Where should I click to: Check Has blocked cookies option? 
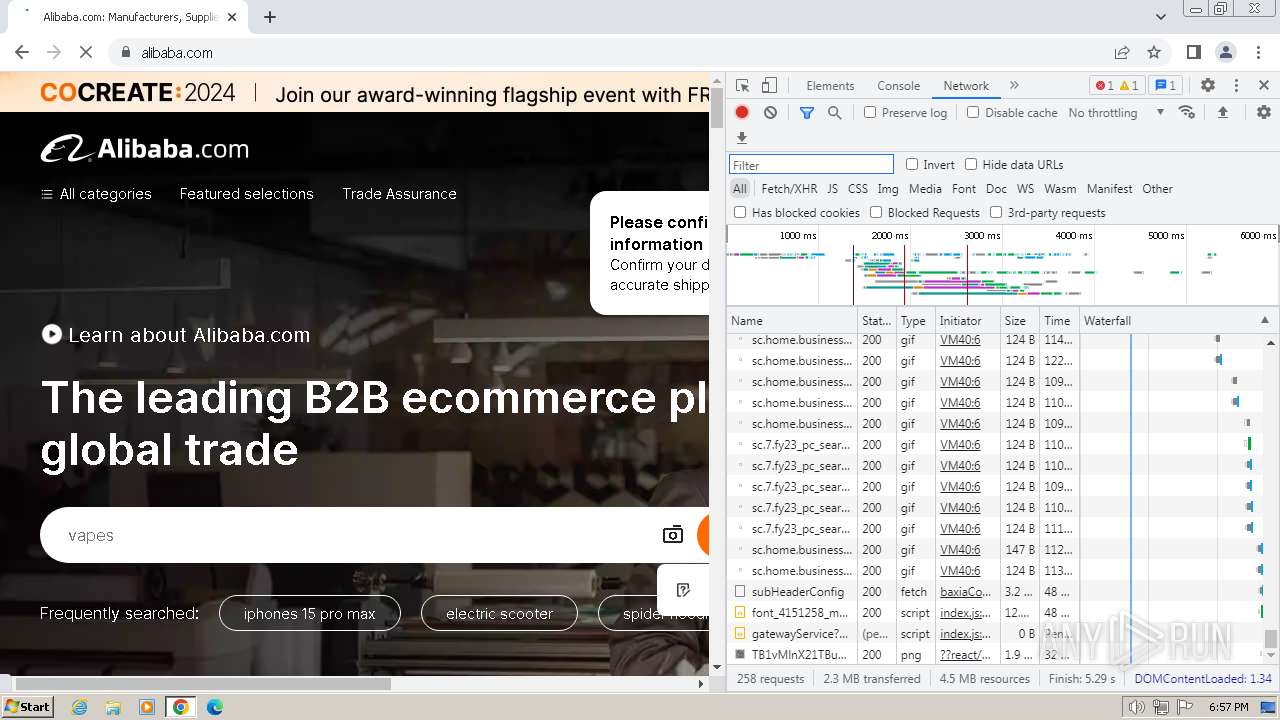tap(740, 212)
